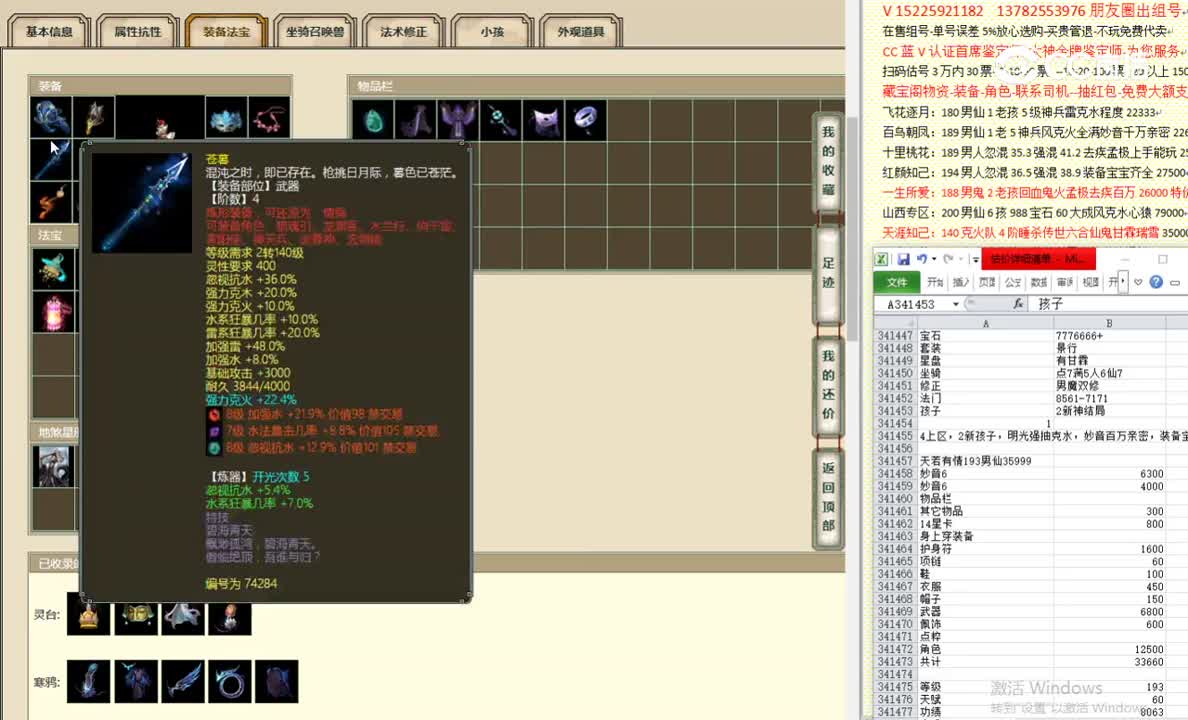Click the Save icon in Excel toolbar
1188x720 pixels.
(x=904, y=259)
